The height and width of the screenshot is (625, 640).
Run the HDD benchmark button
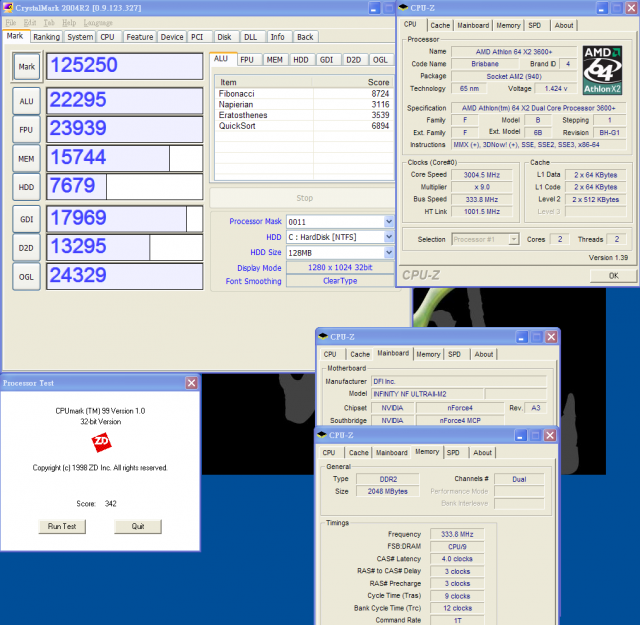[x=27, y=187]
